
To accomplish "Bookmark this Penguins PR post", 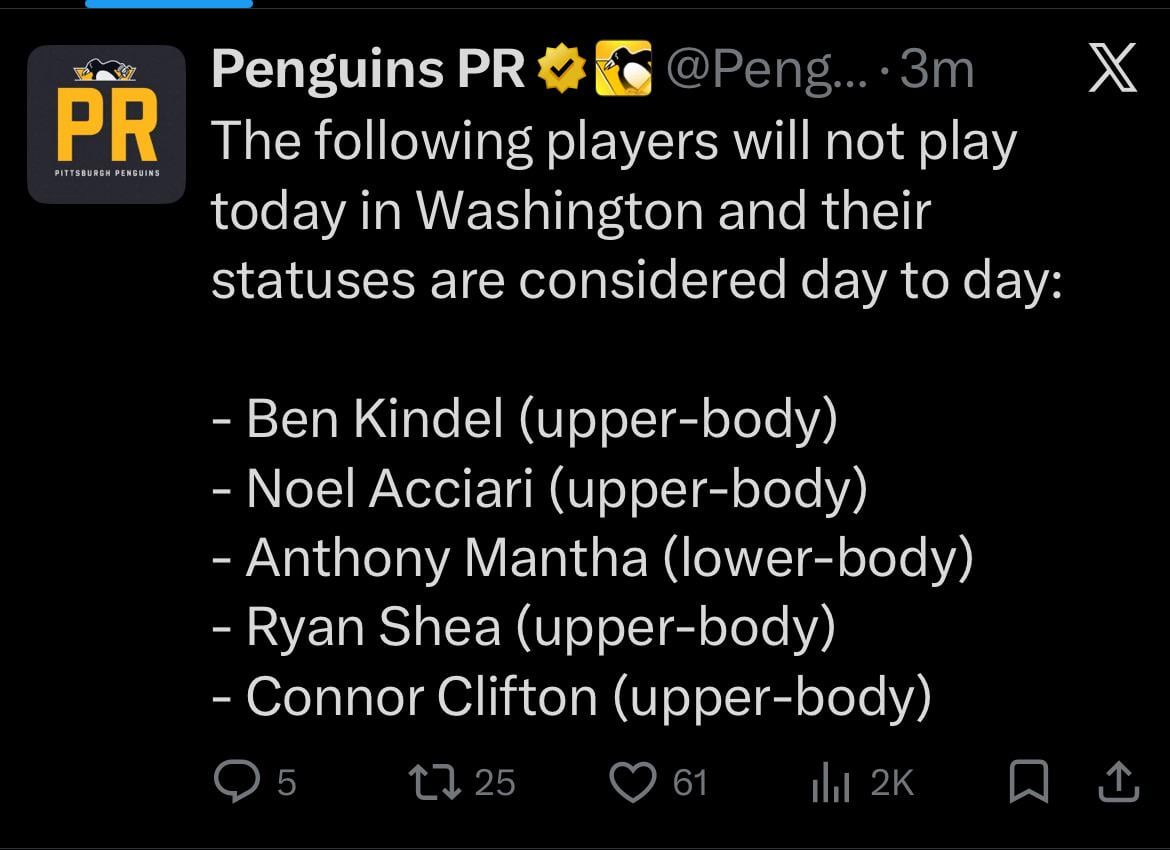I will [1028, 782].
